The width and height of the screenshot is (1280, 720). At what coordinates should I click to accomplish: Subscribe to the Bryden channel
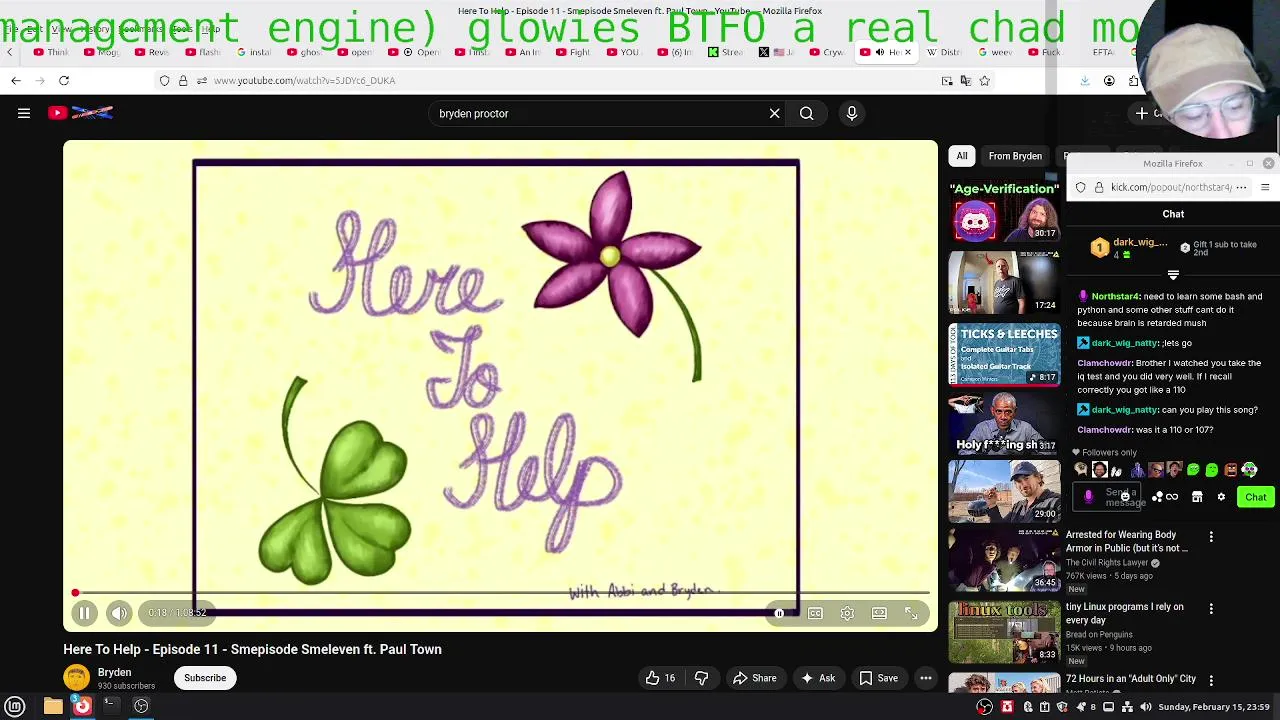click(205, 678)
